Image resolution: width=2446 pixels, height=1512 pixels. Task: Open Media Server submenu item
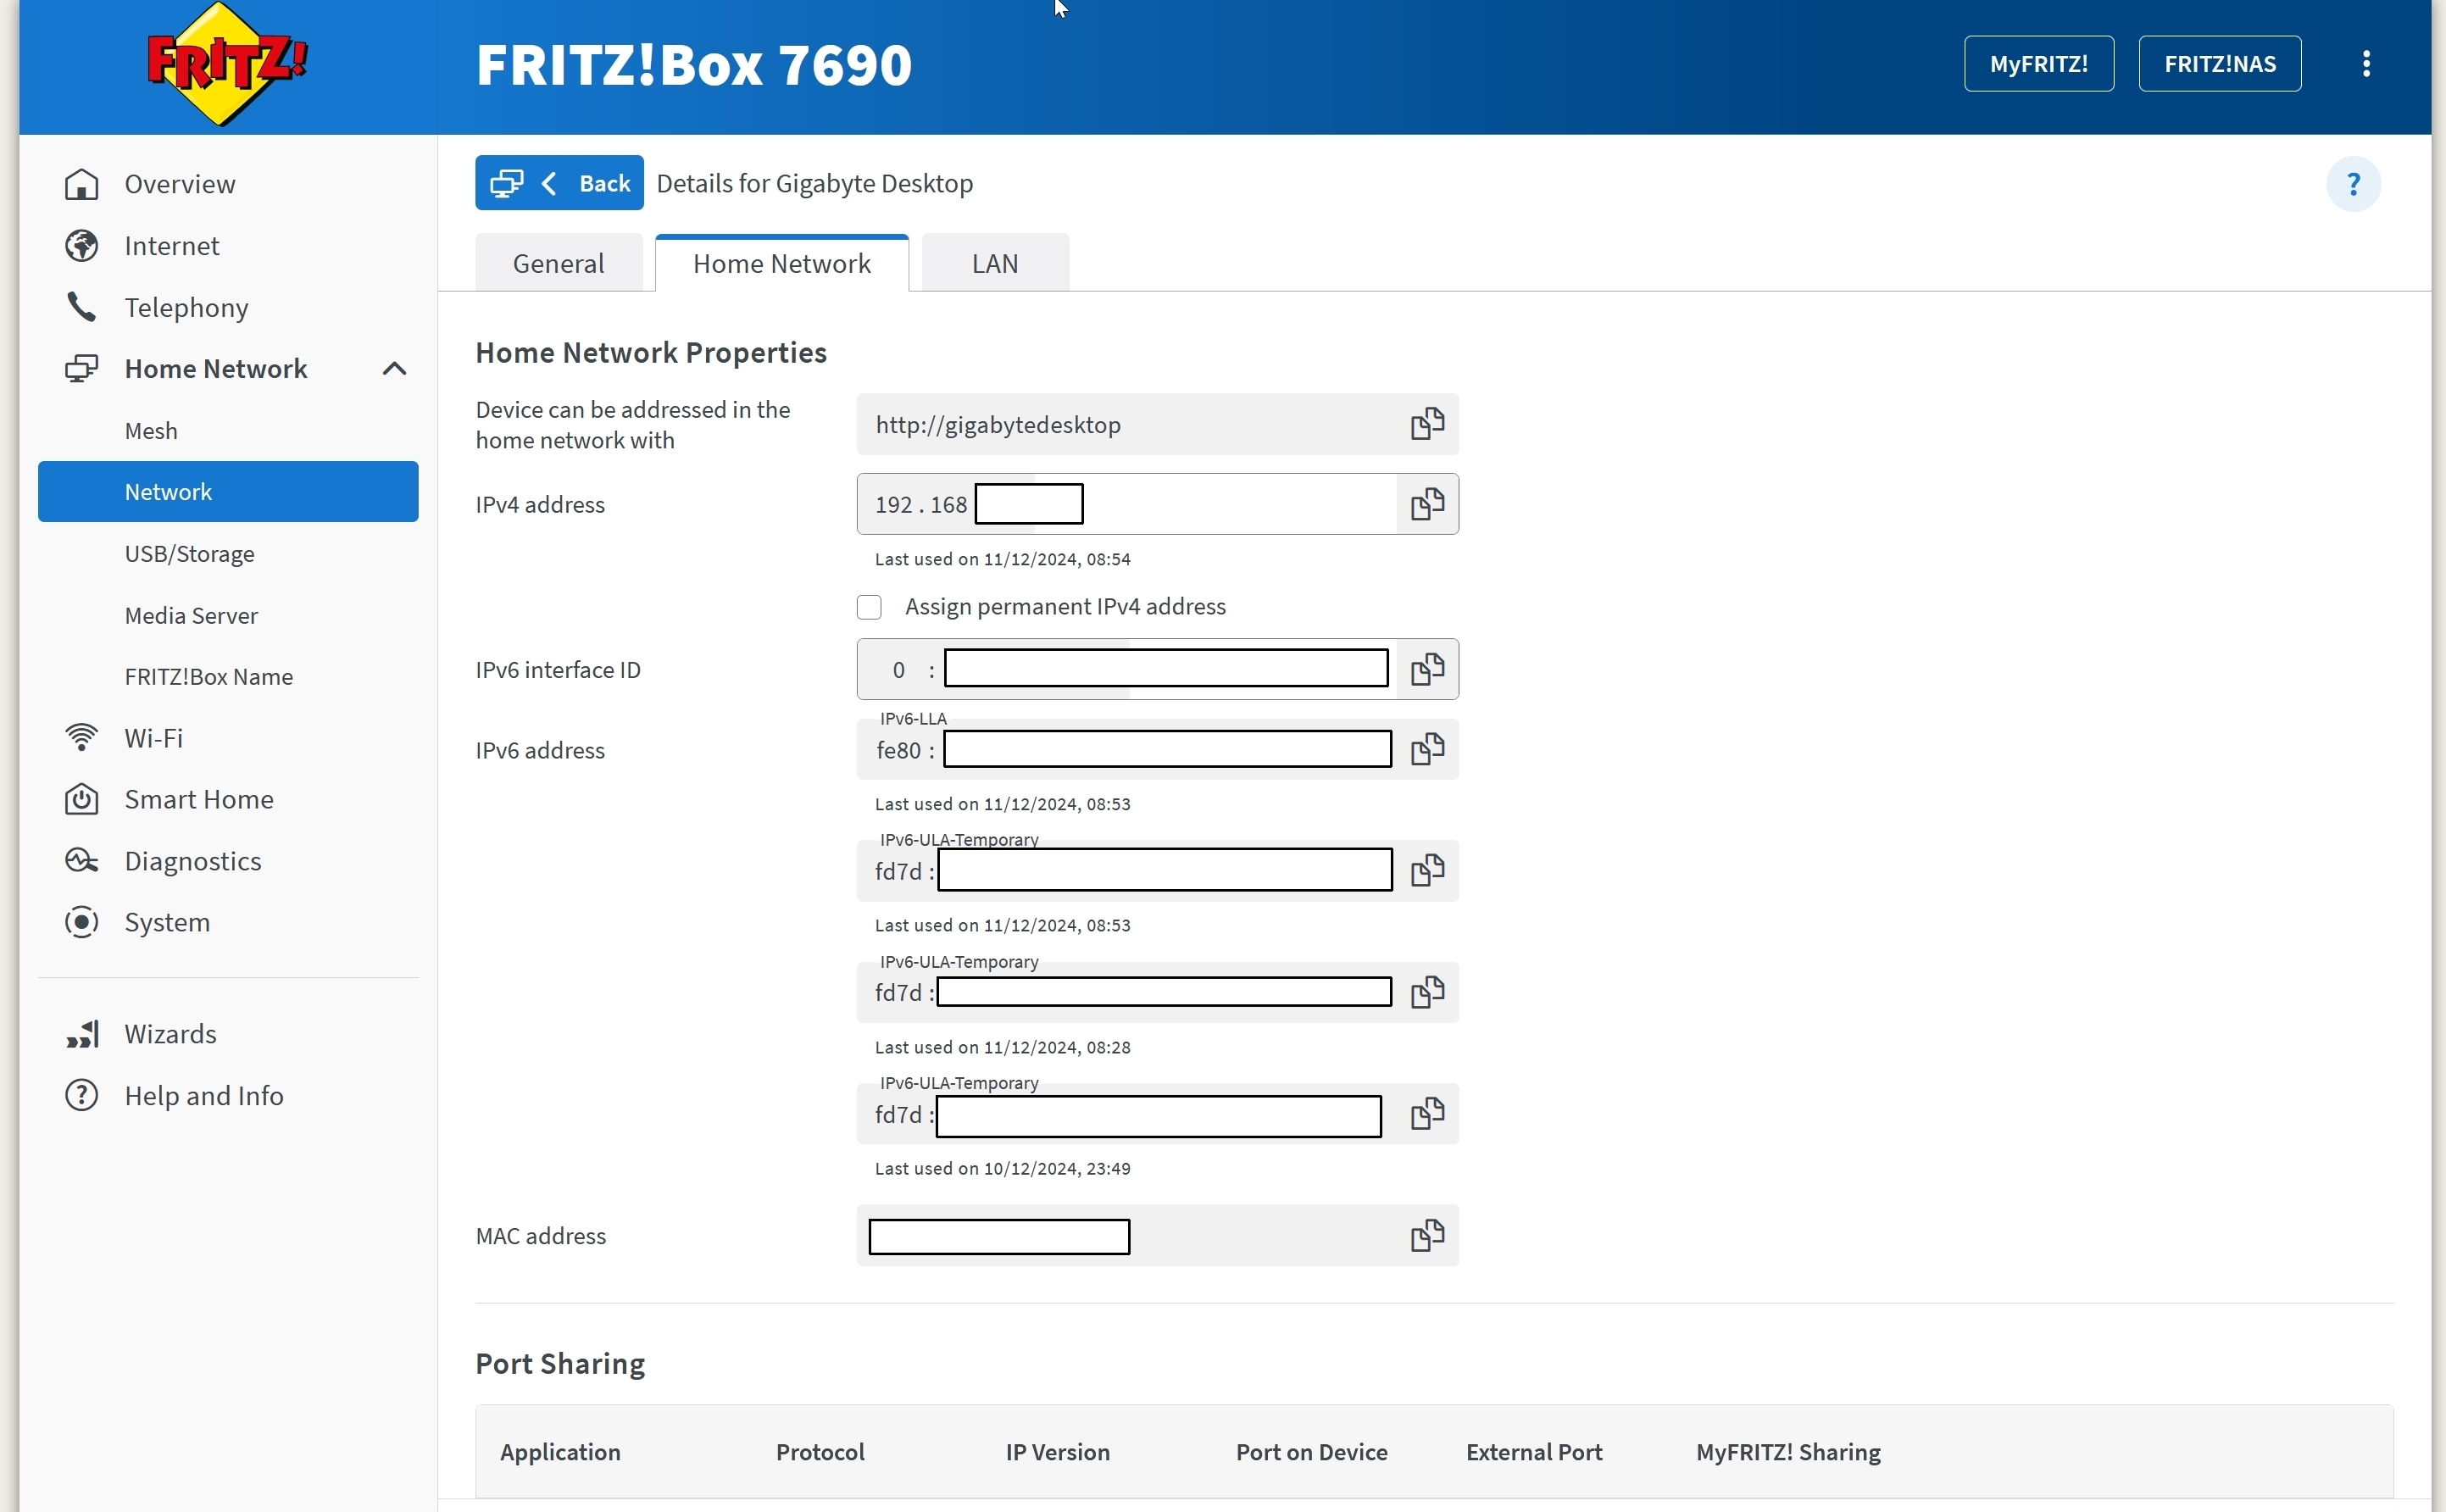pyautogui.click(x=191, y=616)
